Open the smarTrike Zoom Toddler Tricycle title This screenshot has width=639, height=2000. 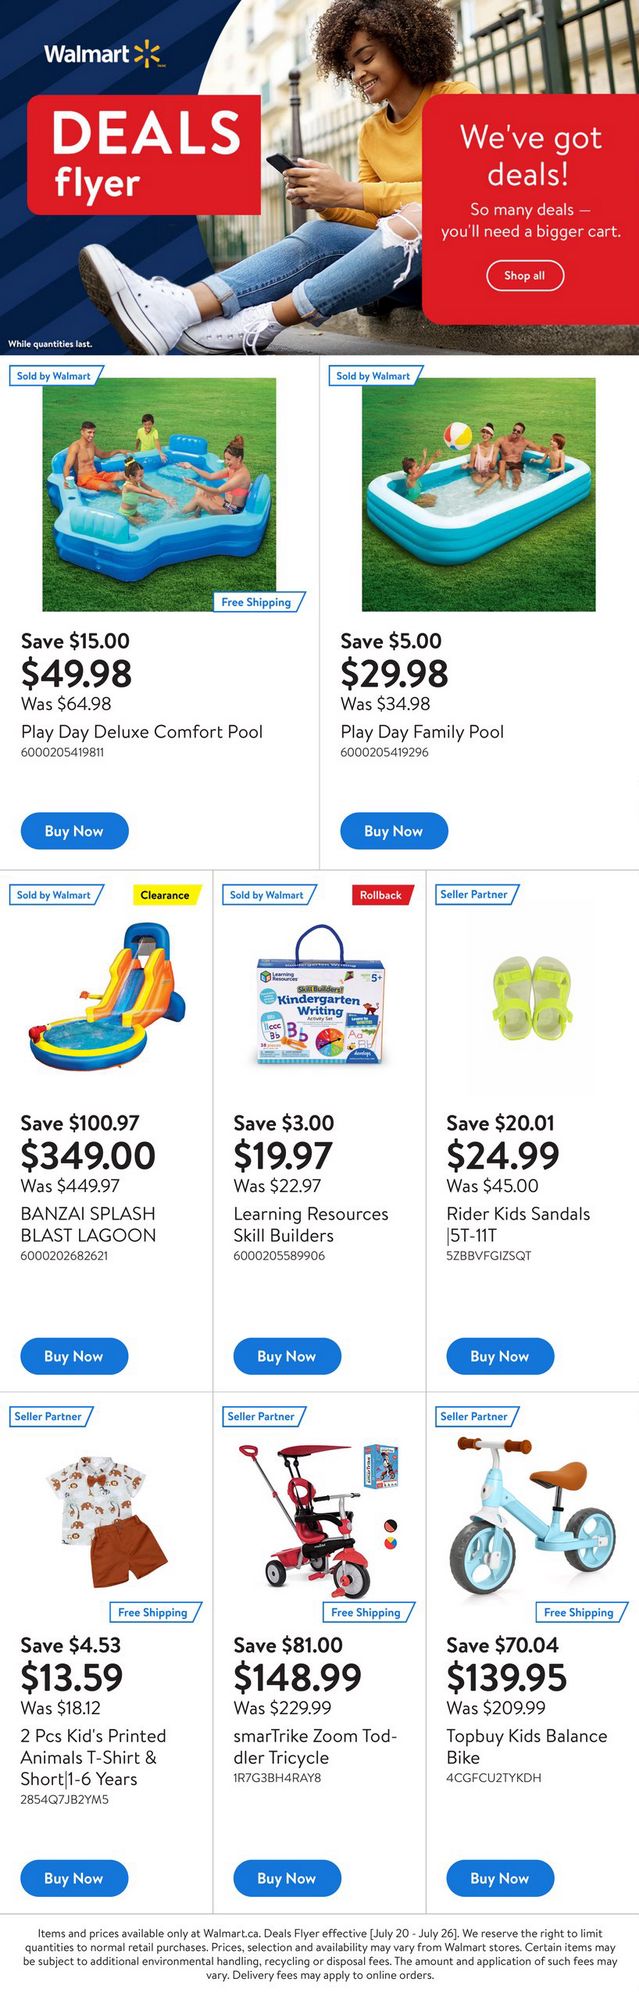315,1746
